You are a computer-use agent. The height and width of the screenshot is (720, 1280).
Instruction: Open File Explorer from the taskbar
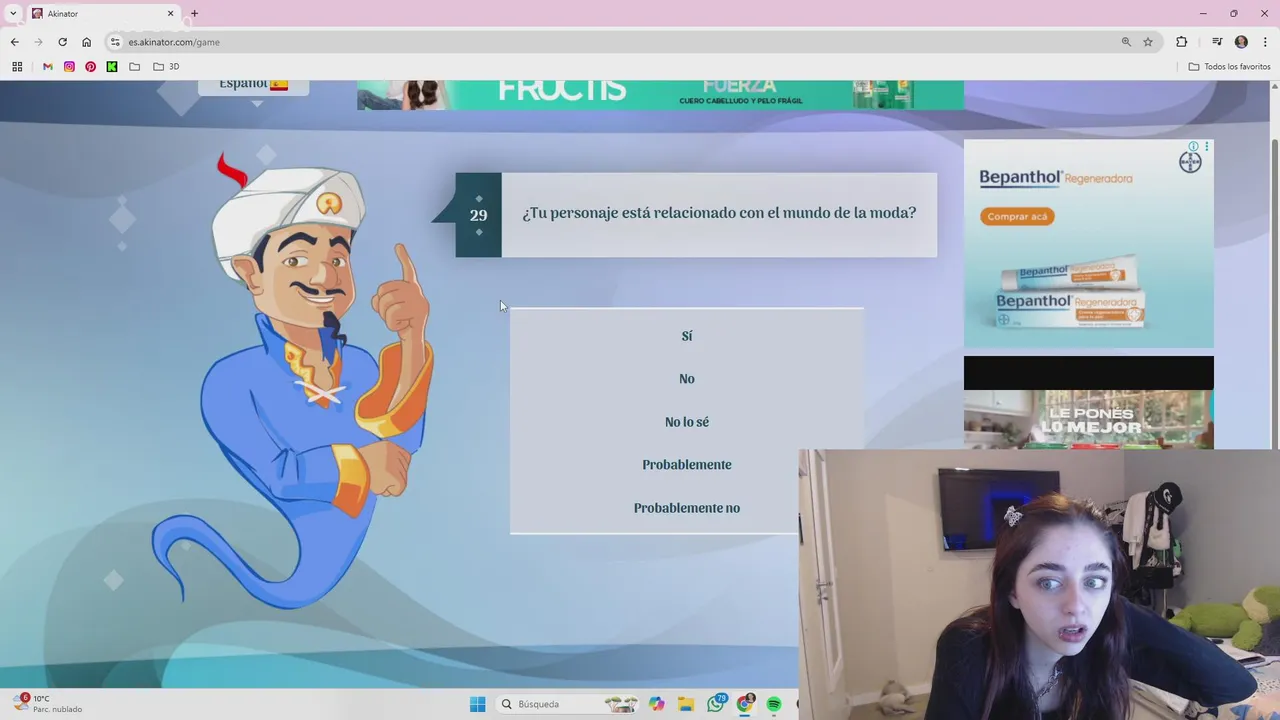[686, 704]
